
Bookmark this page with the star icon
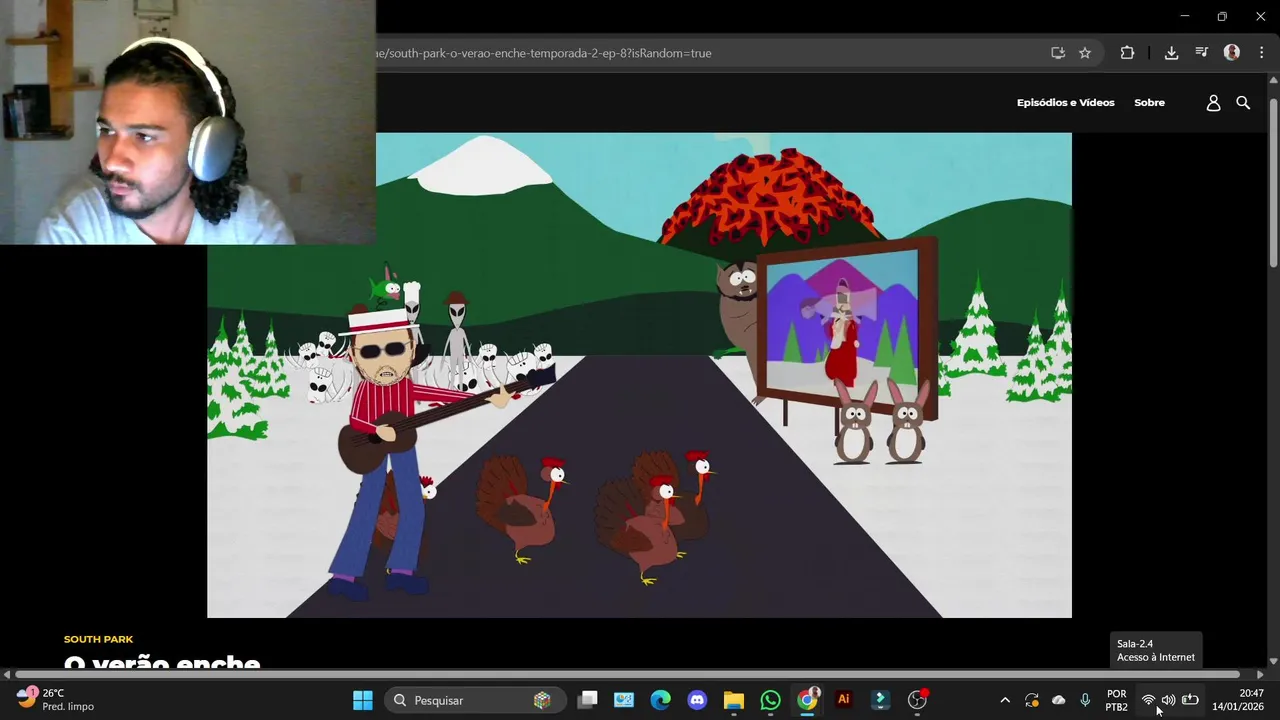(1085, 53)
